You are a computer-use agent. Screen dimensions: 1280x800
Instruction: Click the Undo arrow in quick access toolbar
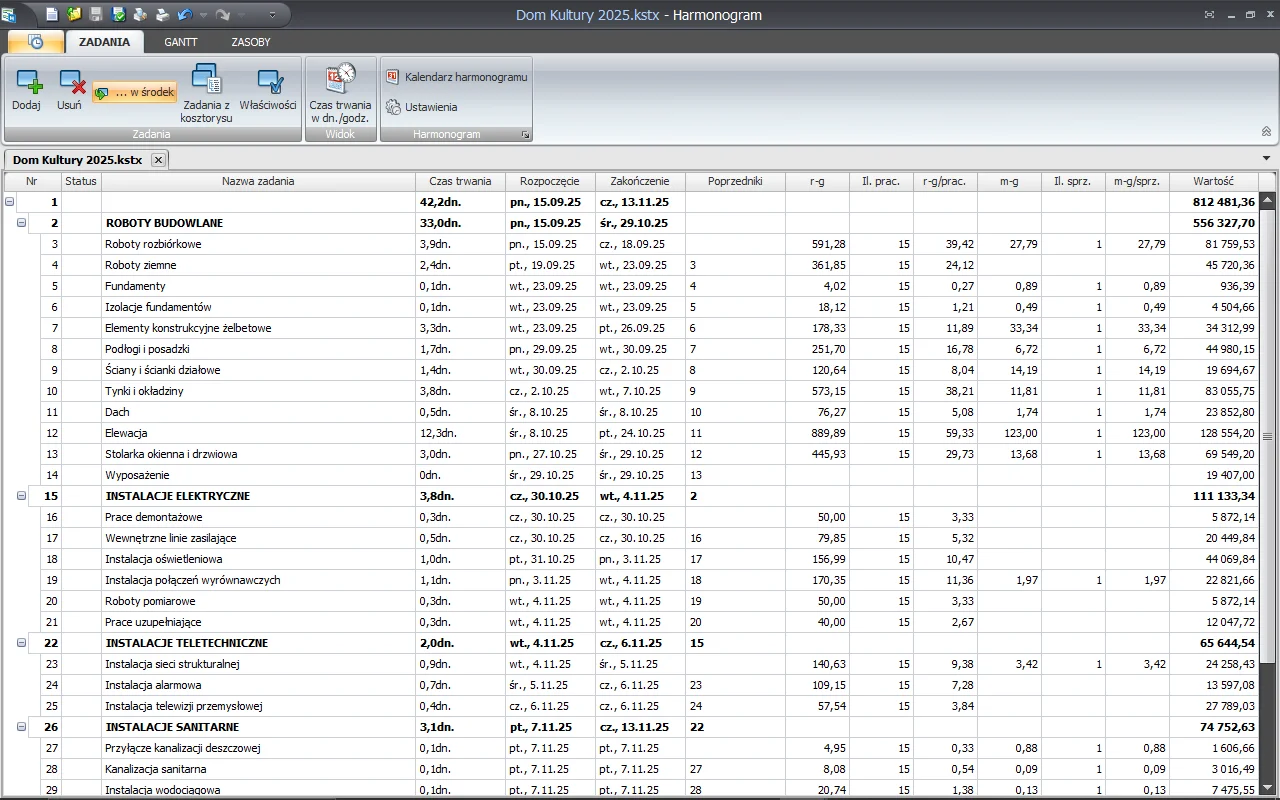[x=184, y=15]
